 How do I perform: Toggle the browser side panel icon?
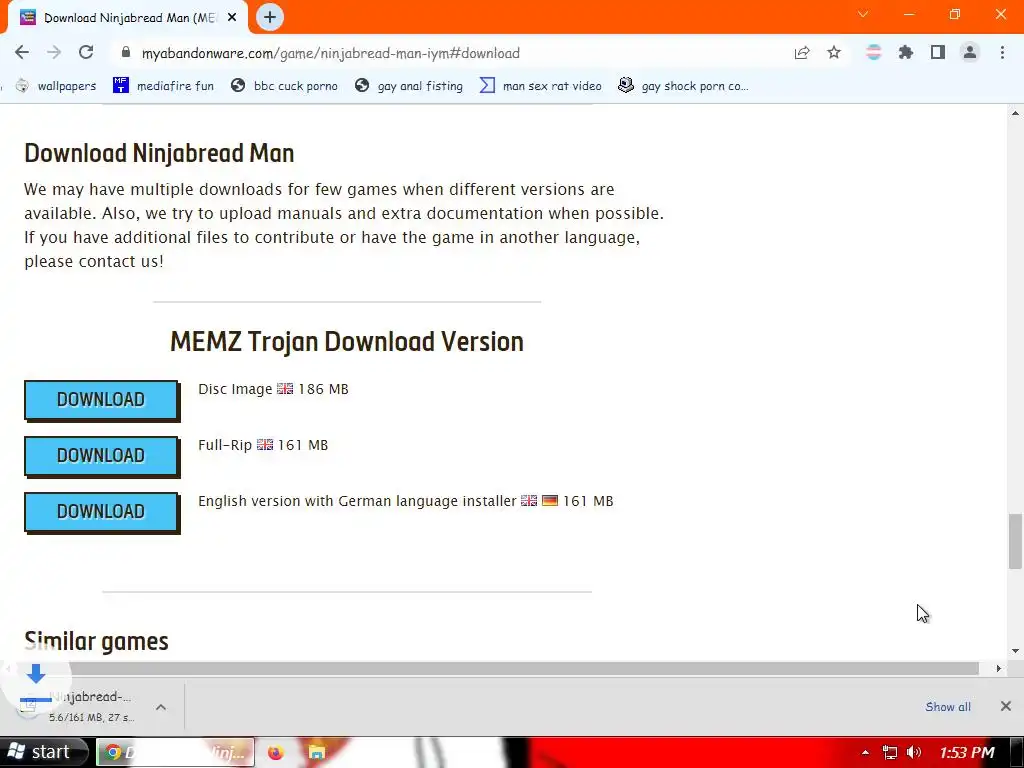(938, 53)
